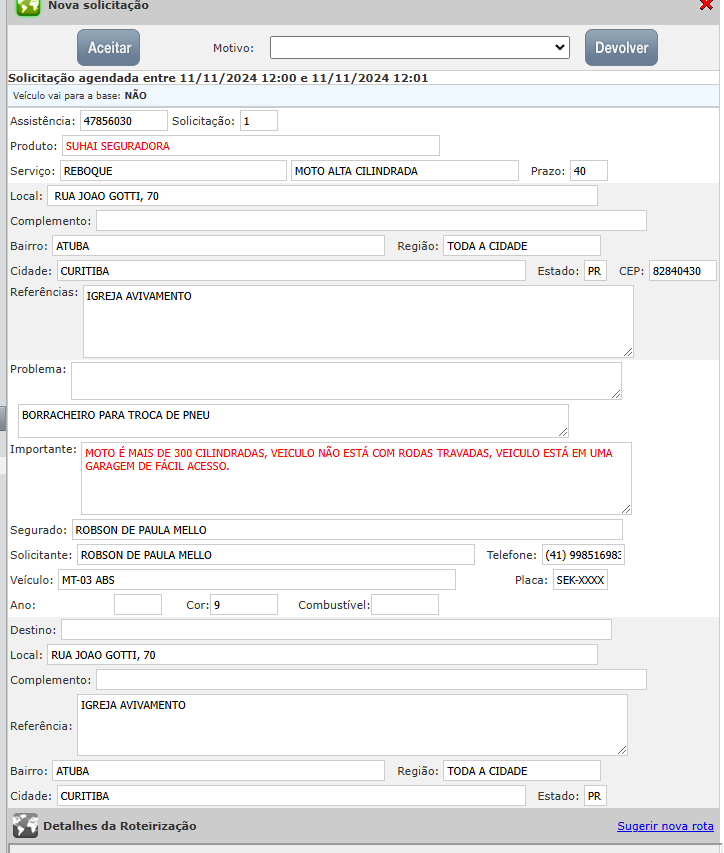Click the CEP input field

[x=682, y=271]
